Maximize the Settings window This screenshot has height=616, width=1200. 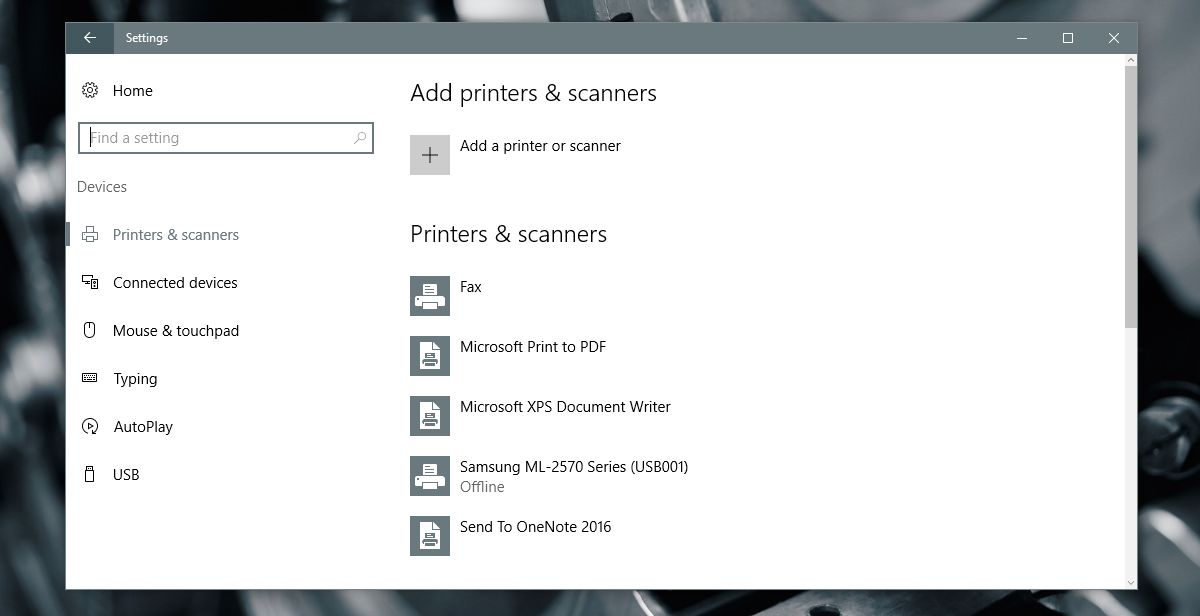(1068, 38)
